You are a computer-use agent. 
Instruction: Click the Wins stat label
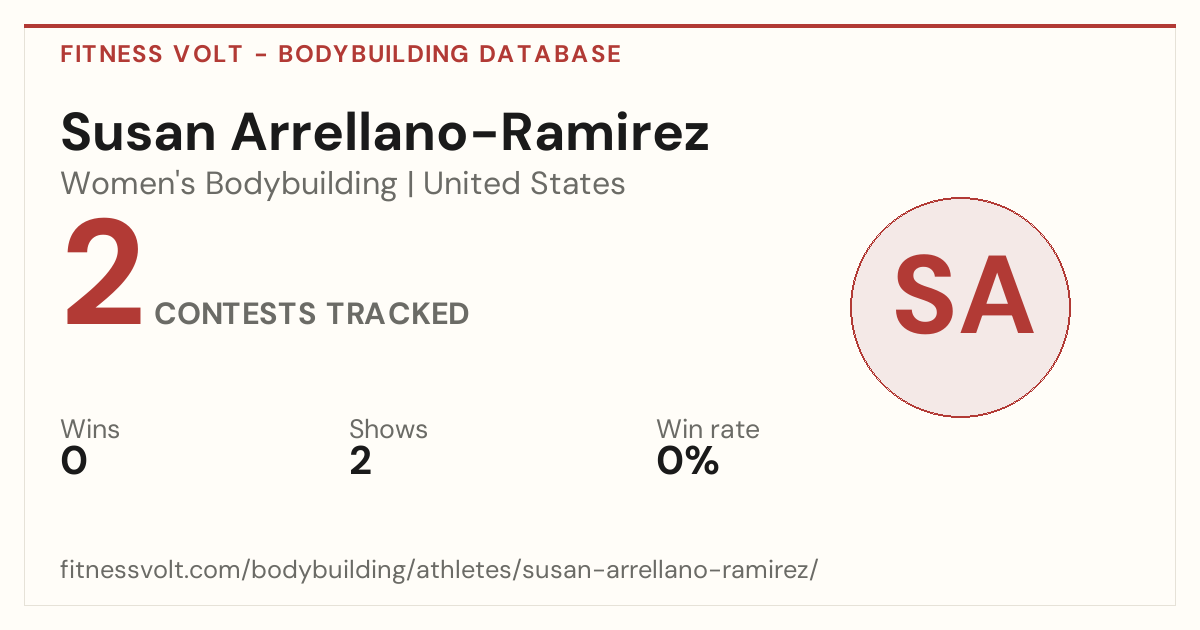[90, 430]
